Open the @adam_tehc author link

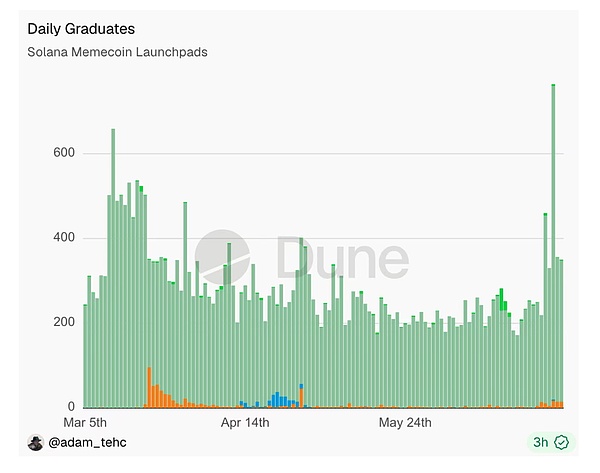(87, 443)
